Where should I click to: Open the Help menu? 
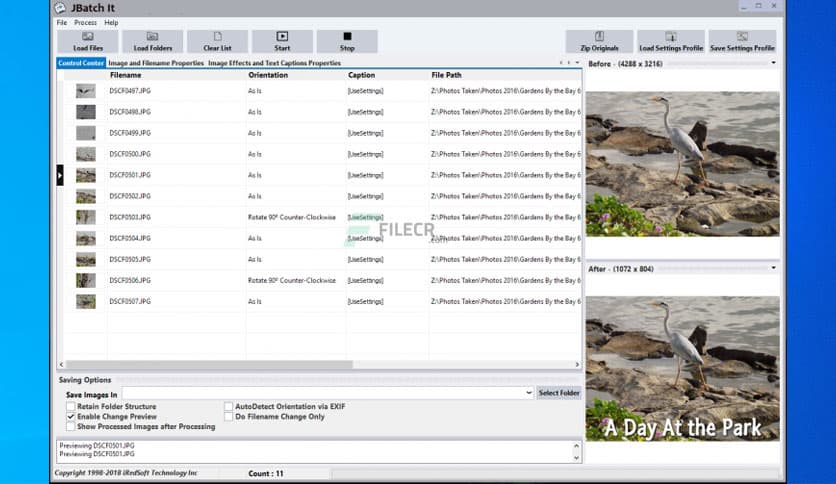tap(111, 22)
